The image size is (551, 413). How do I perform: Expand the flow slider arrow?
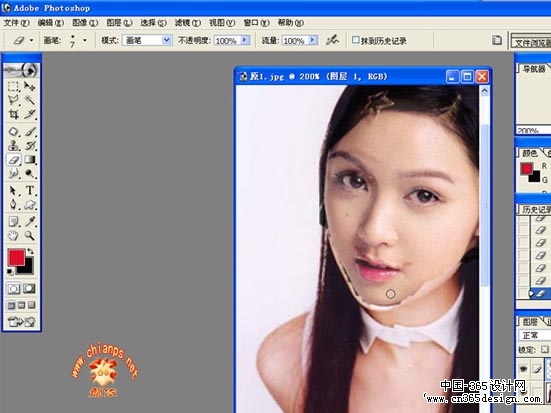click(313, 40)
